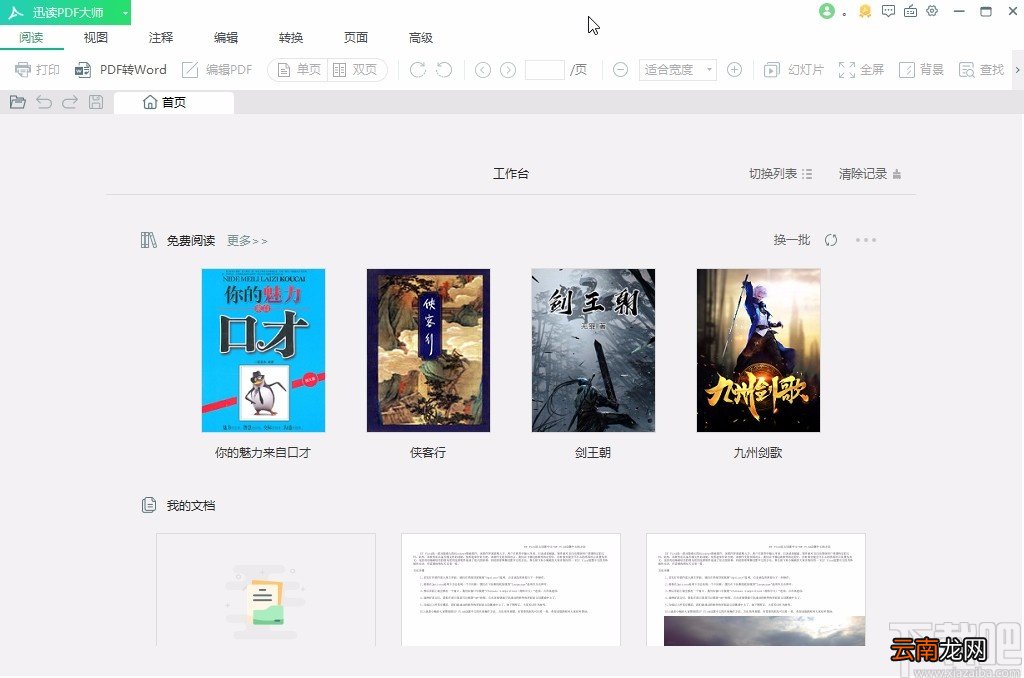Screen dimensions: 1024x678
Task: Click the open file folder icon
Action: [x=18, y=102]
